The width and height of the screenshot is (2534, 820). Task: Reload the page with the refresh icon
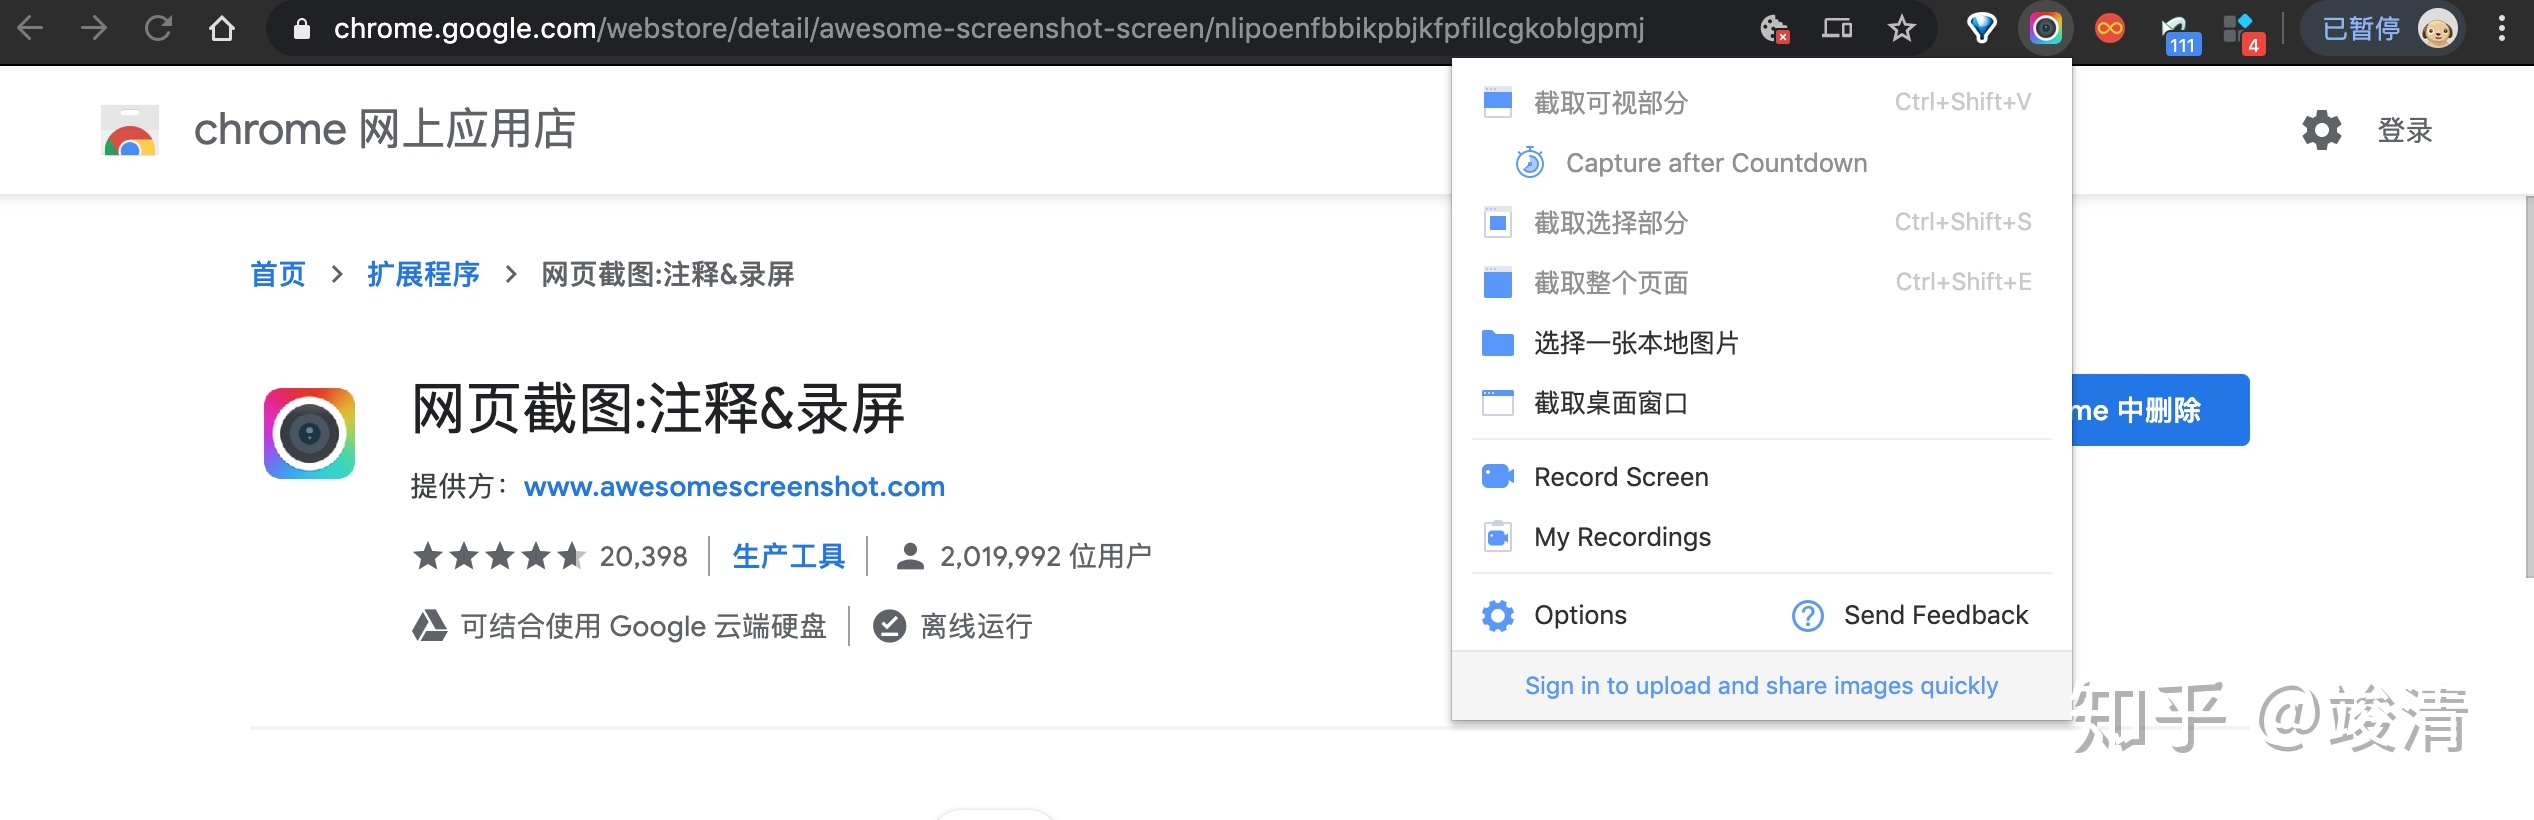158,28
